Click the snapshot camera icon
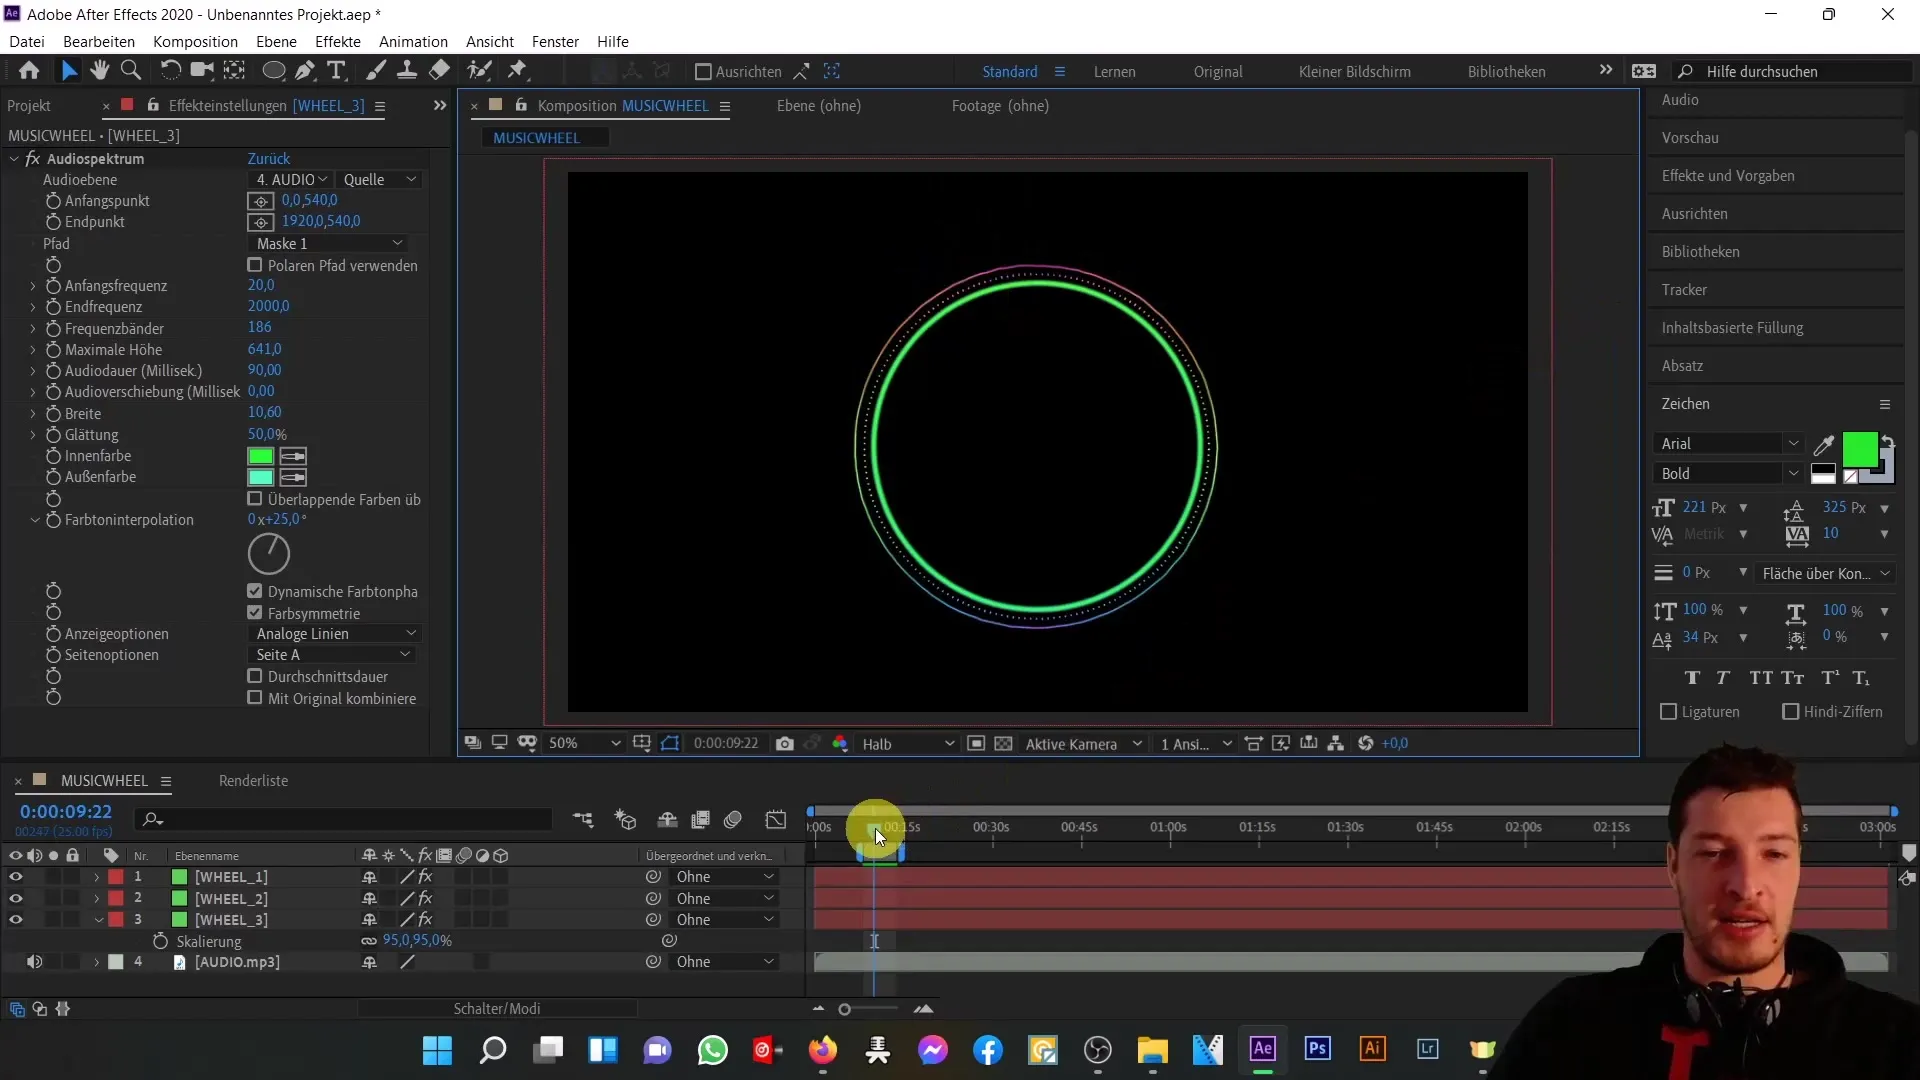1920x1080 pixels. tap(785, 744)
